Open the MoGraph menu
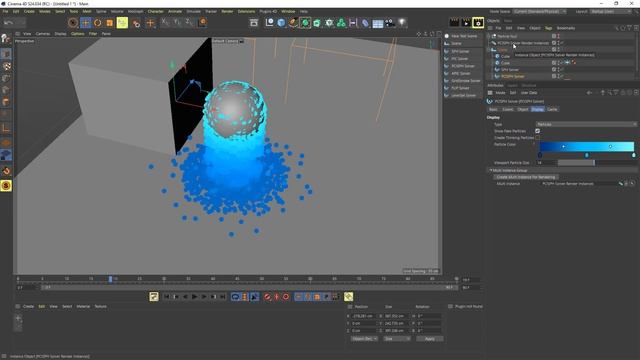The image size is (640, 360). coord(136,11)
